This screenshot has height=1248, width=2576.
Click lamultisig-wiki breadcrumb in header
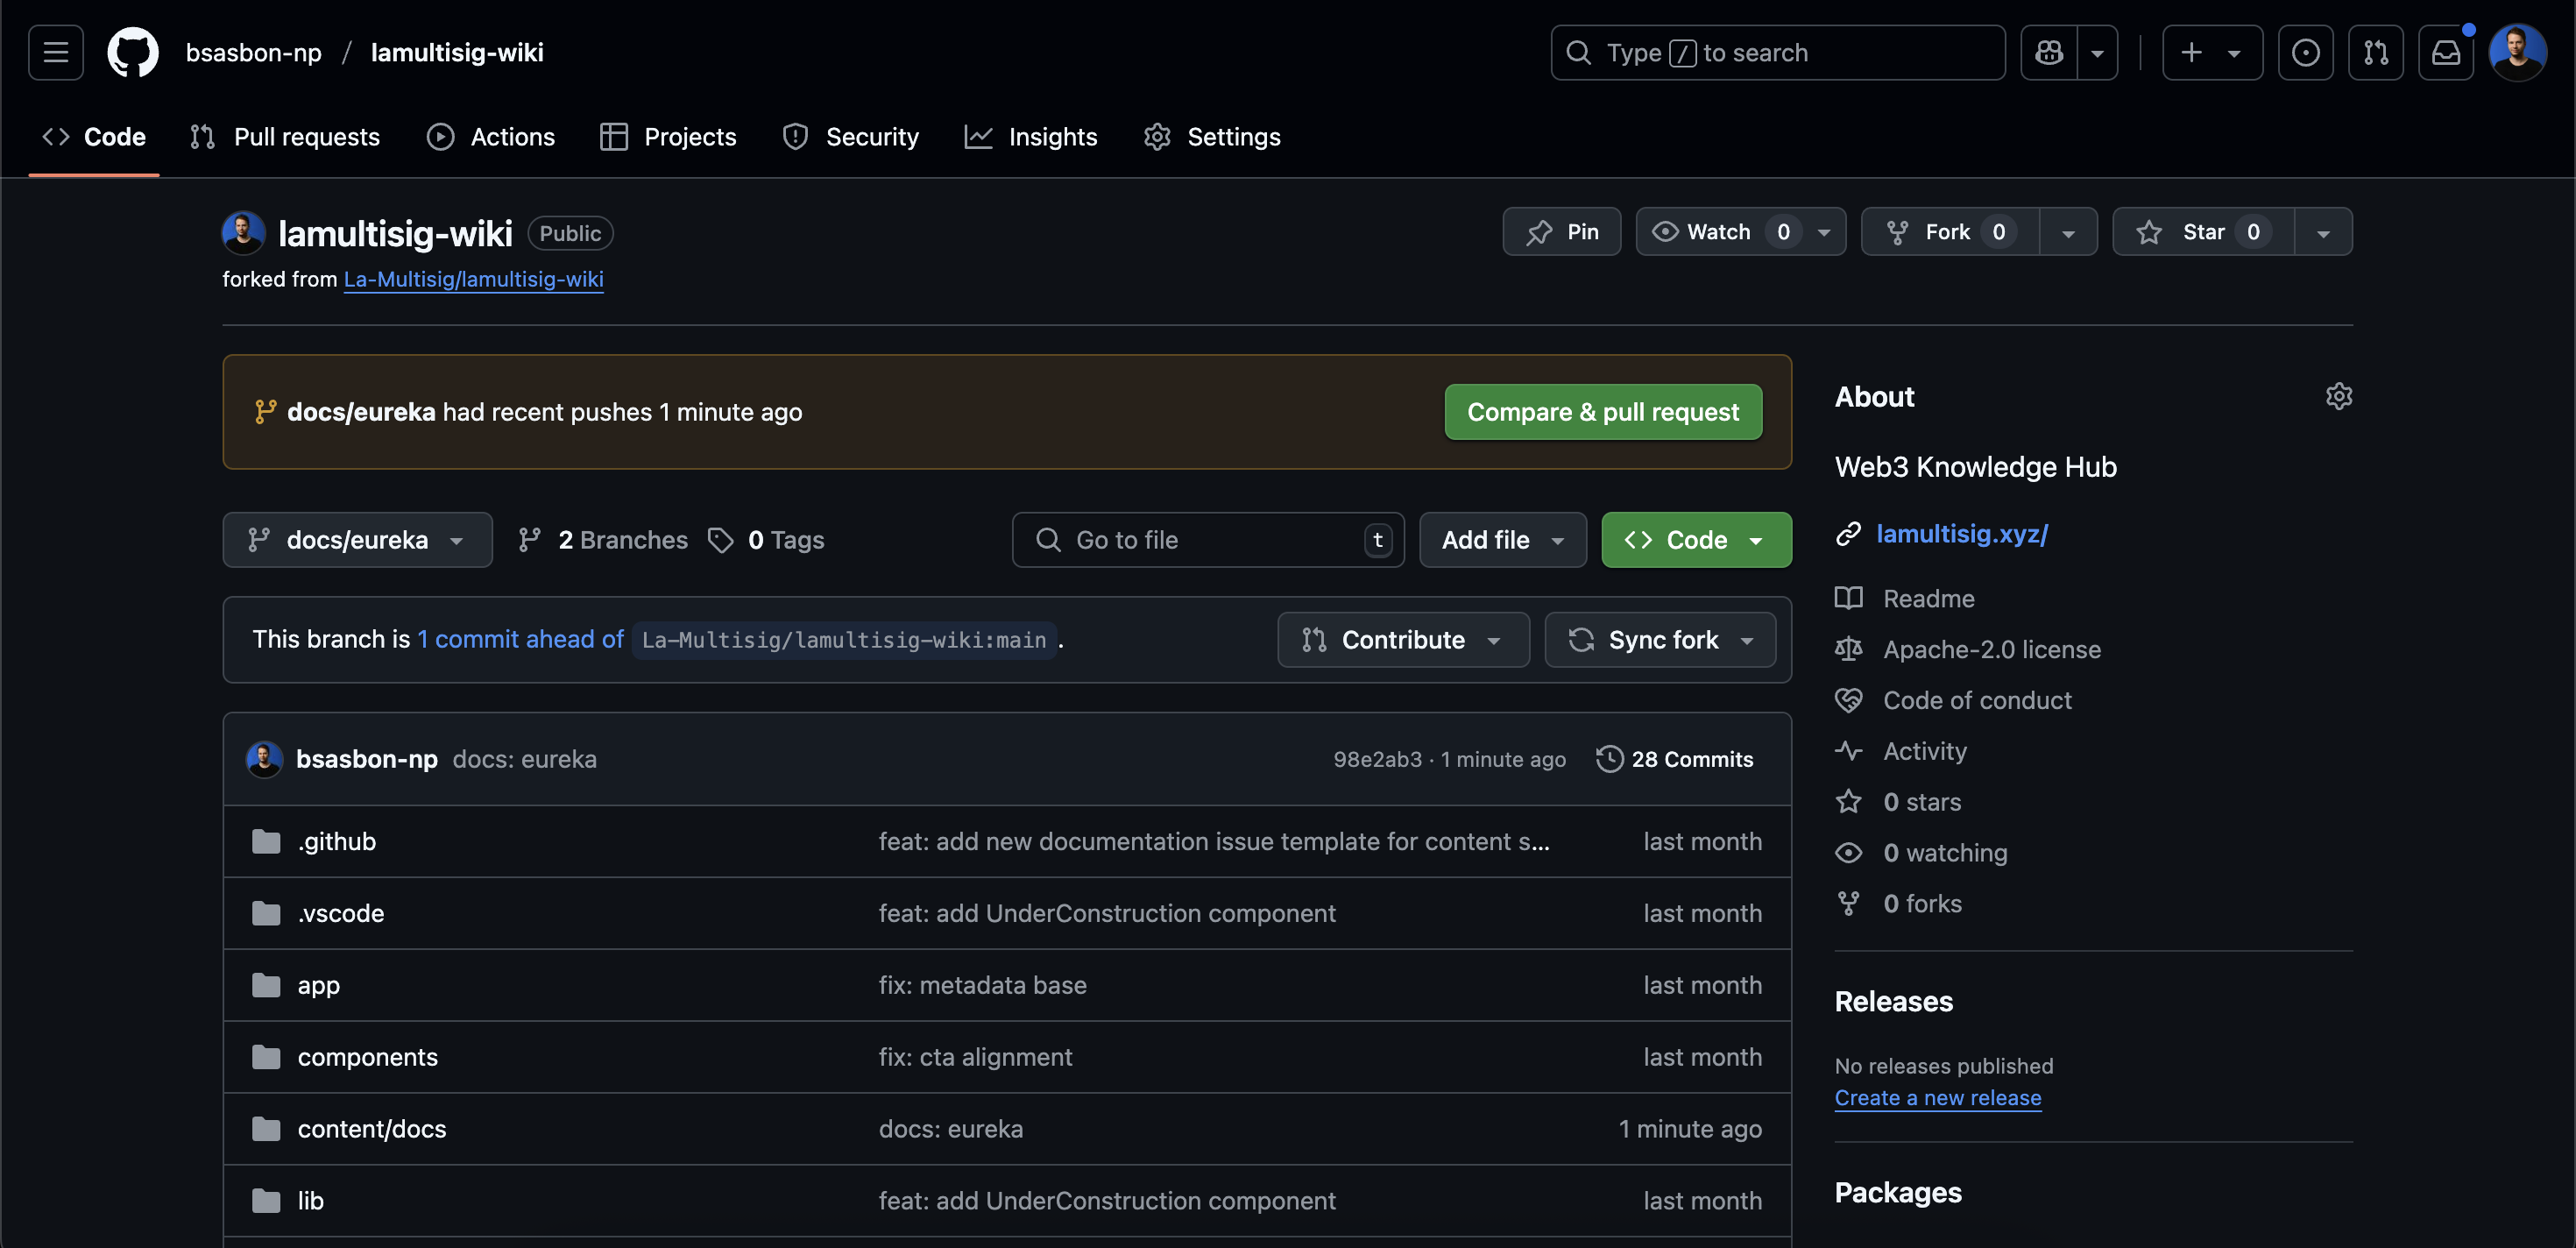(x=457, y=53)
